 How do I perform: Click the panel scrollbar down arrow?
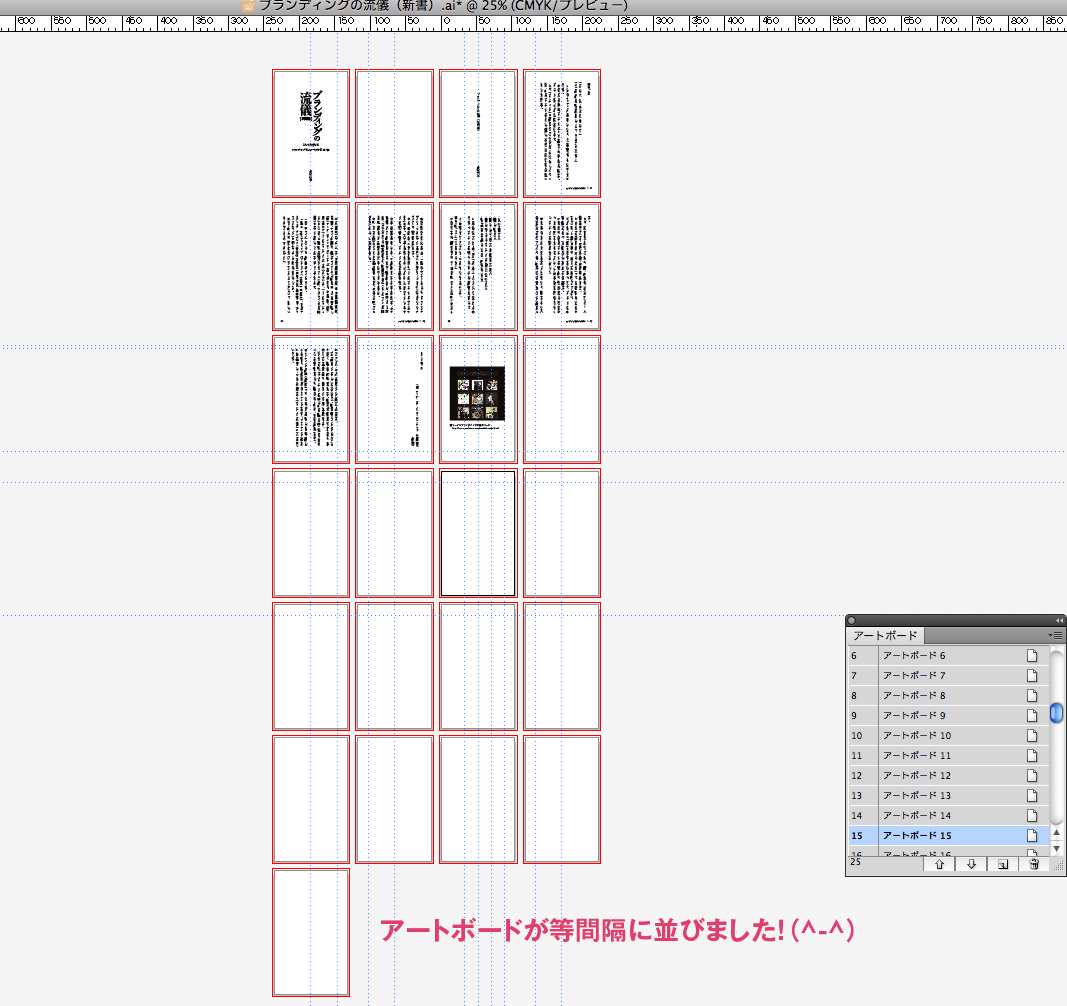coord(1056,849)
